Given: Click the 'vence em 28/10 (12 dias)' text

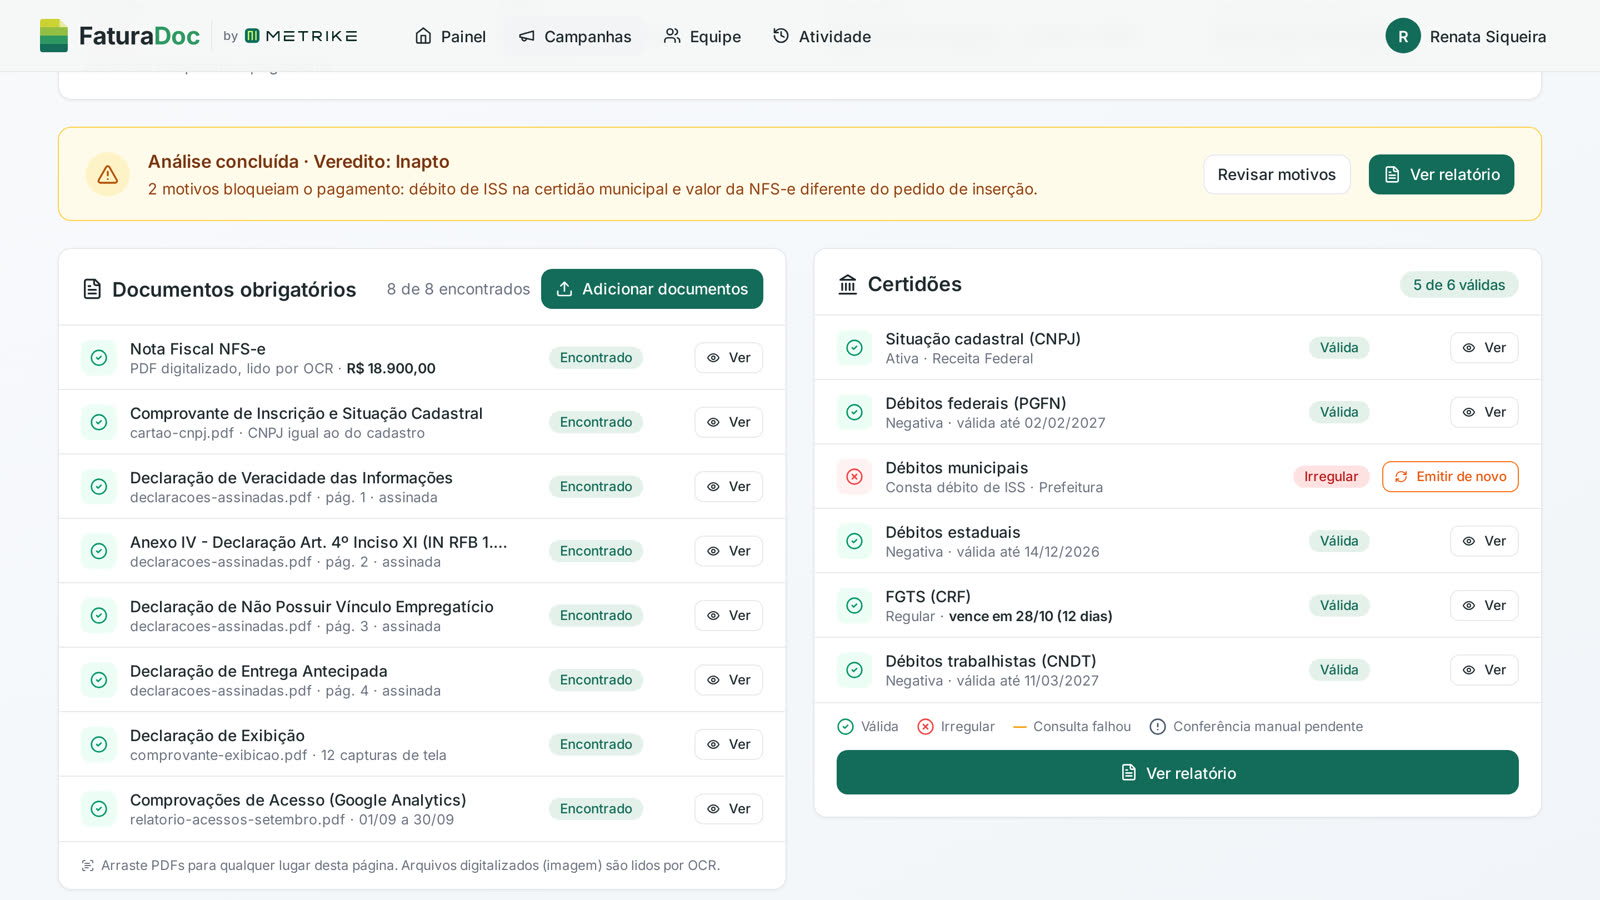Looking at the screenshot, I should 1030,617.
